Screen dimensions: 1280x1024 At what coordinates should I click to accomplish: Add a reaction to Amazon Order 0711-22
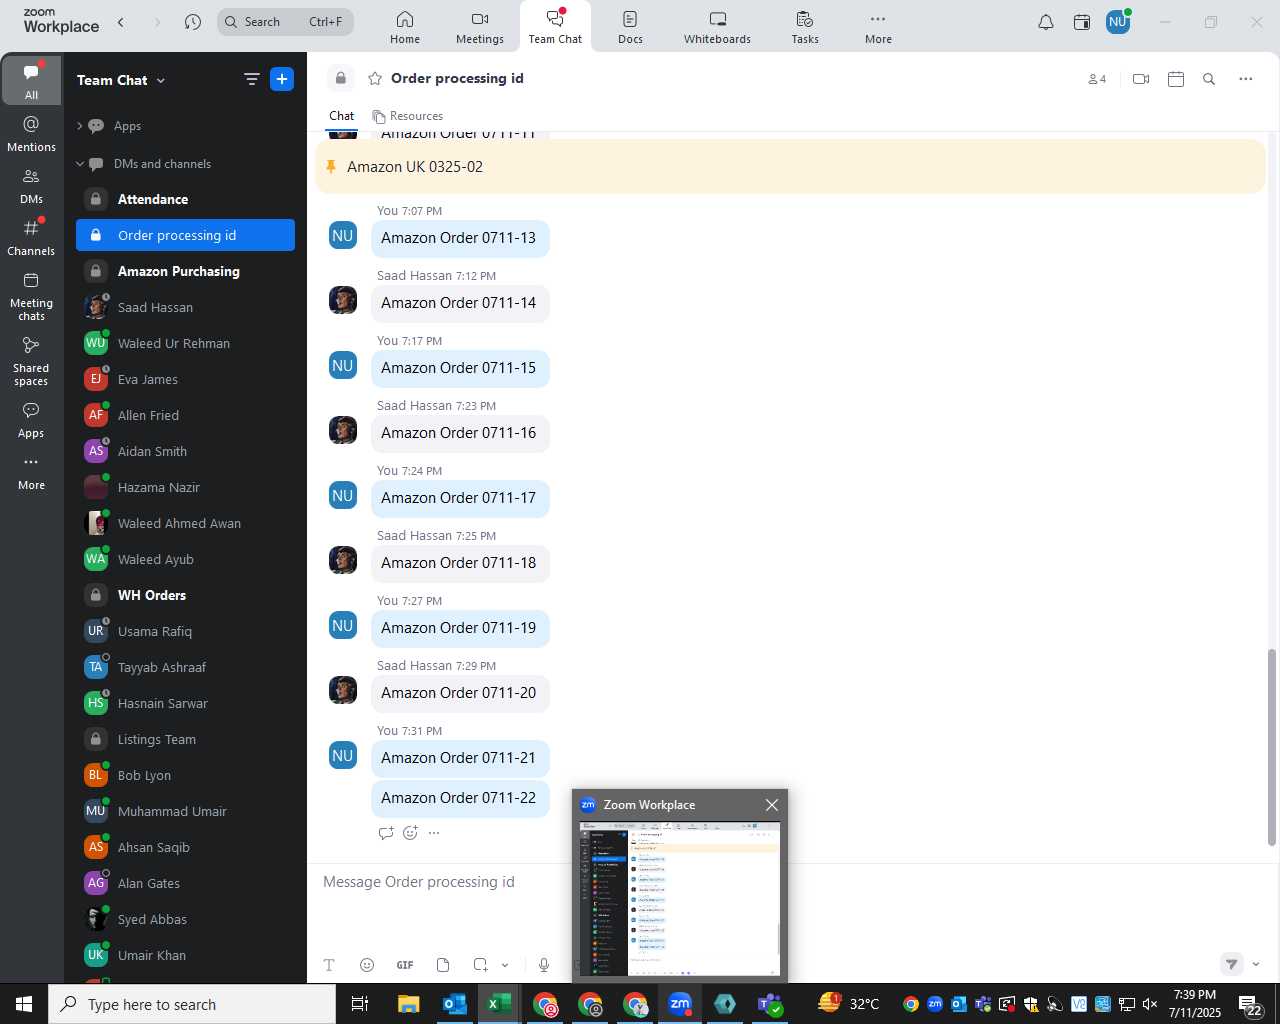click(x=410, y=833)
